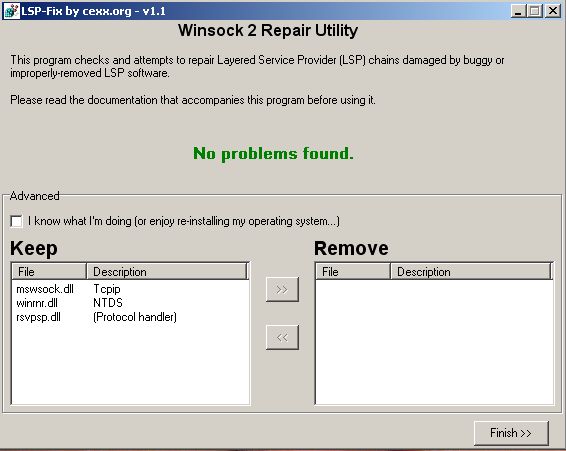566x451 pixels.
Task: Click the Finish >> button
Action: (x=511, y=433)
